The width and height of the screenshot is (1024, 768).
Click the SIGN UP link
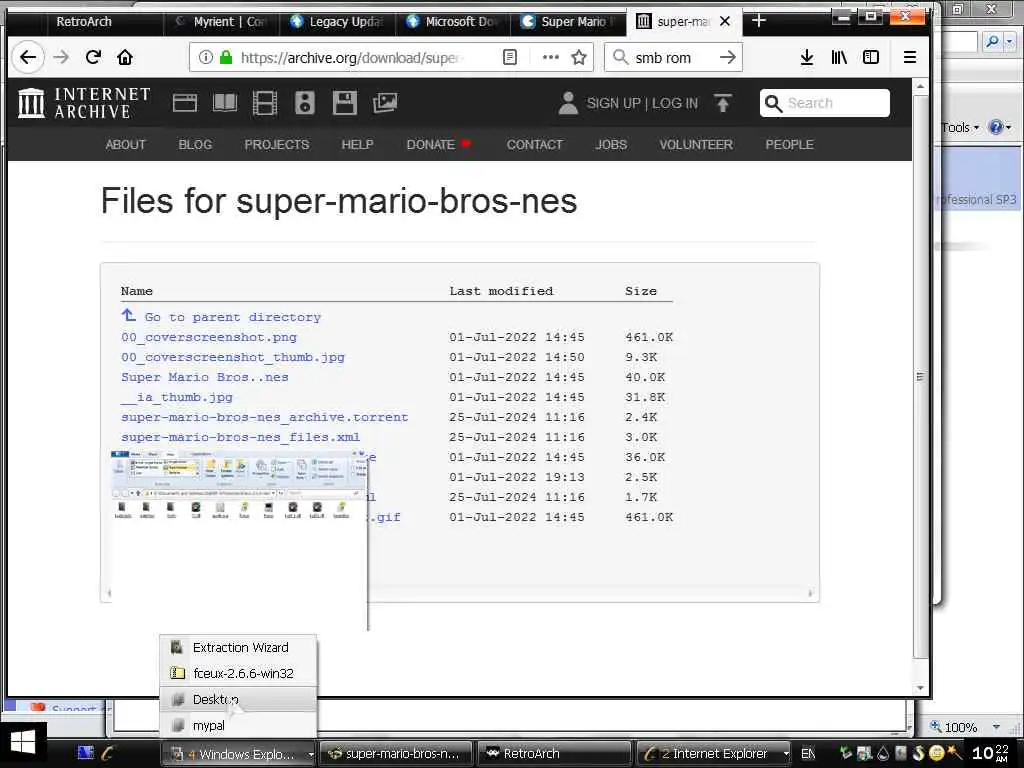[613, 103]
